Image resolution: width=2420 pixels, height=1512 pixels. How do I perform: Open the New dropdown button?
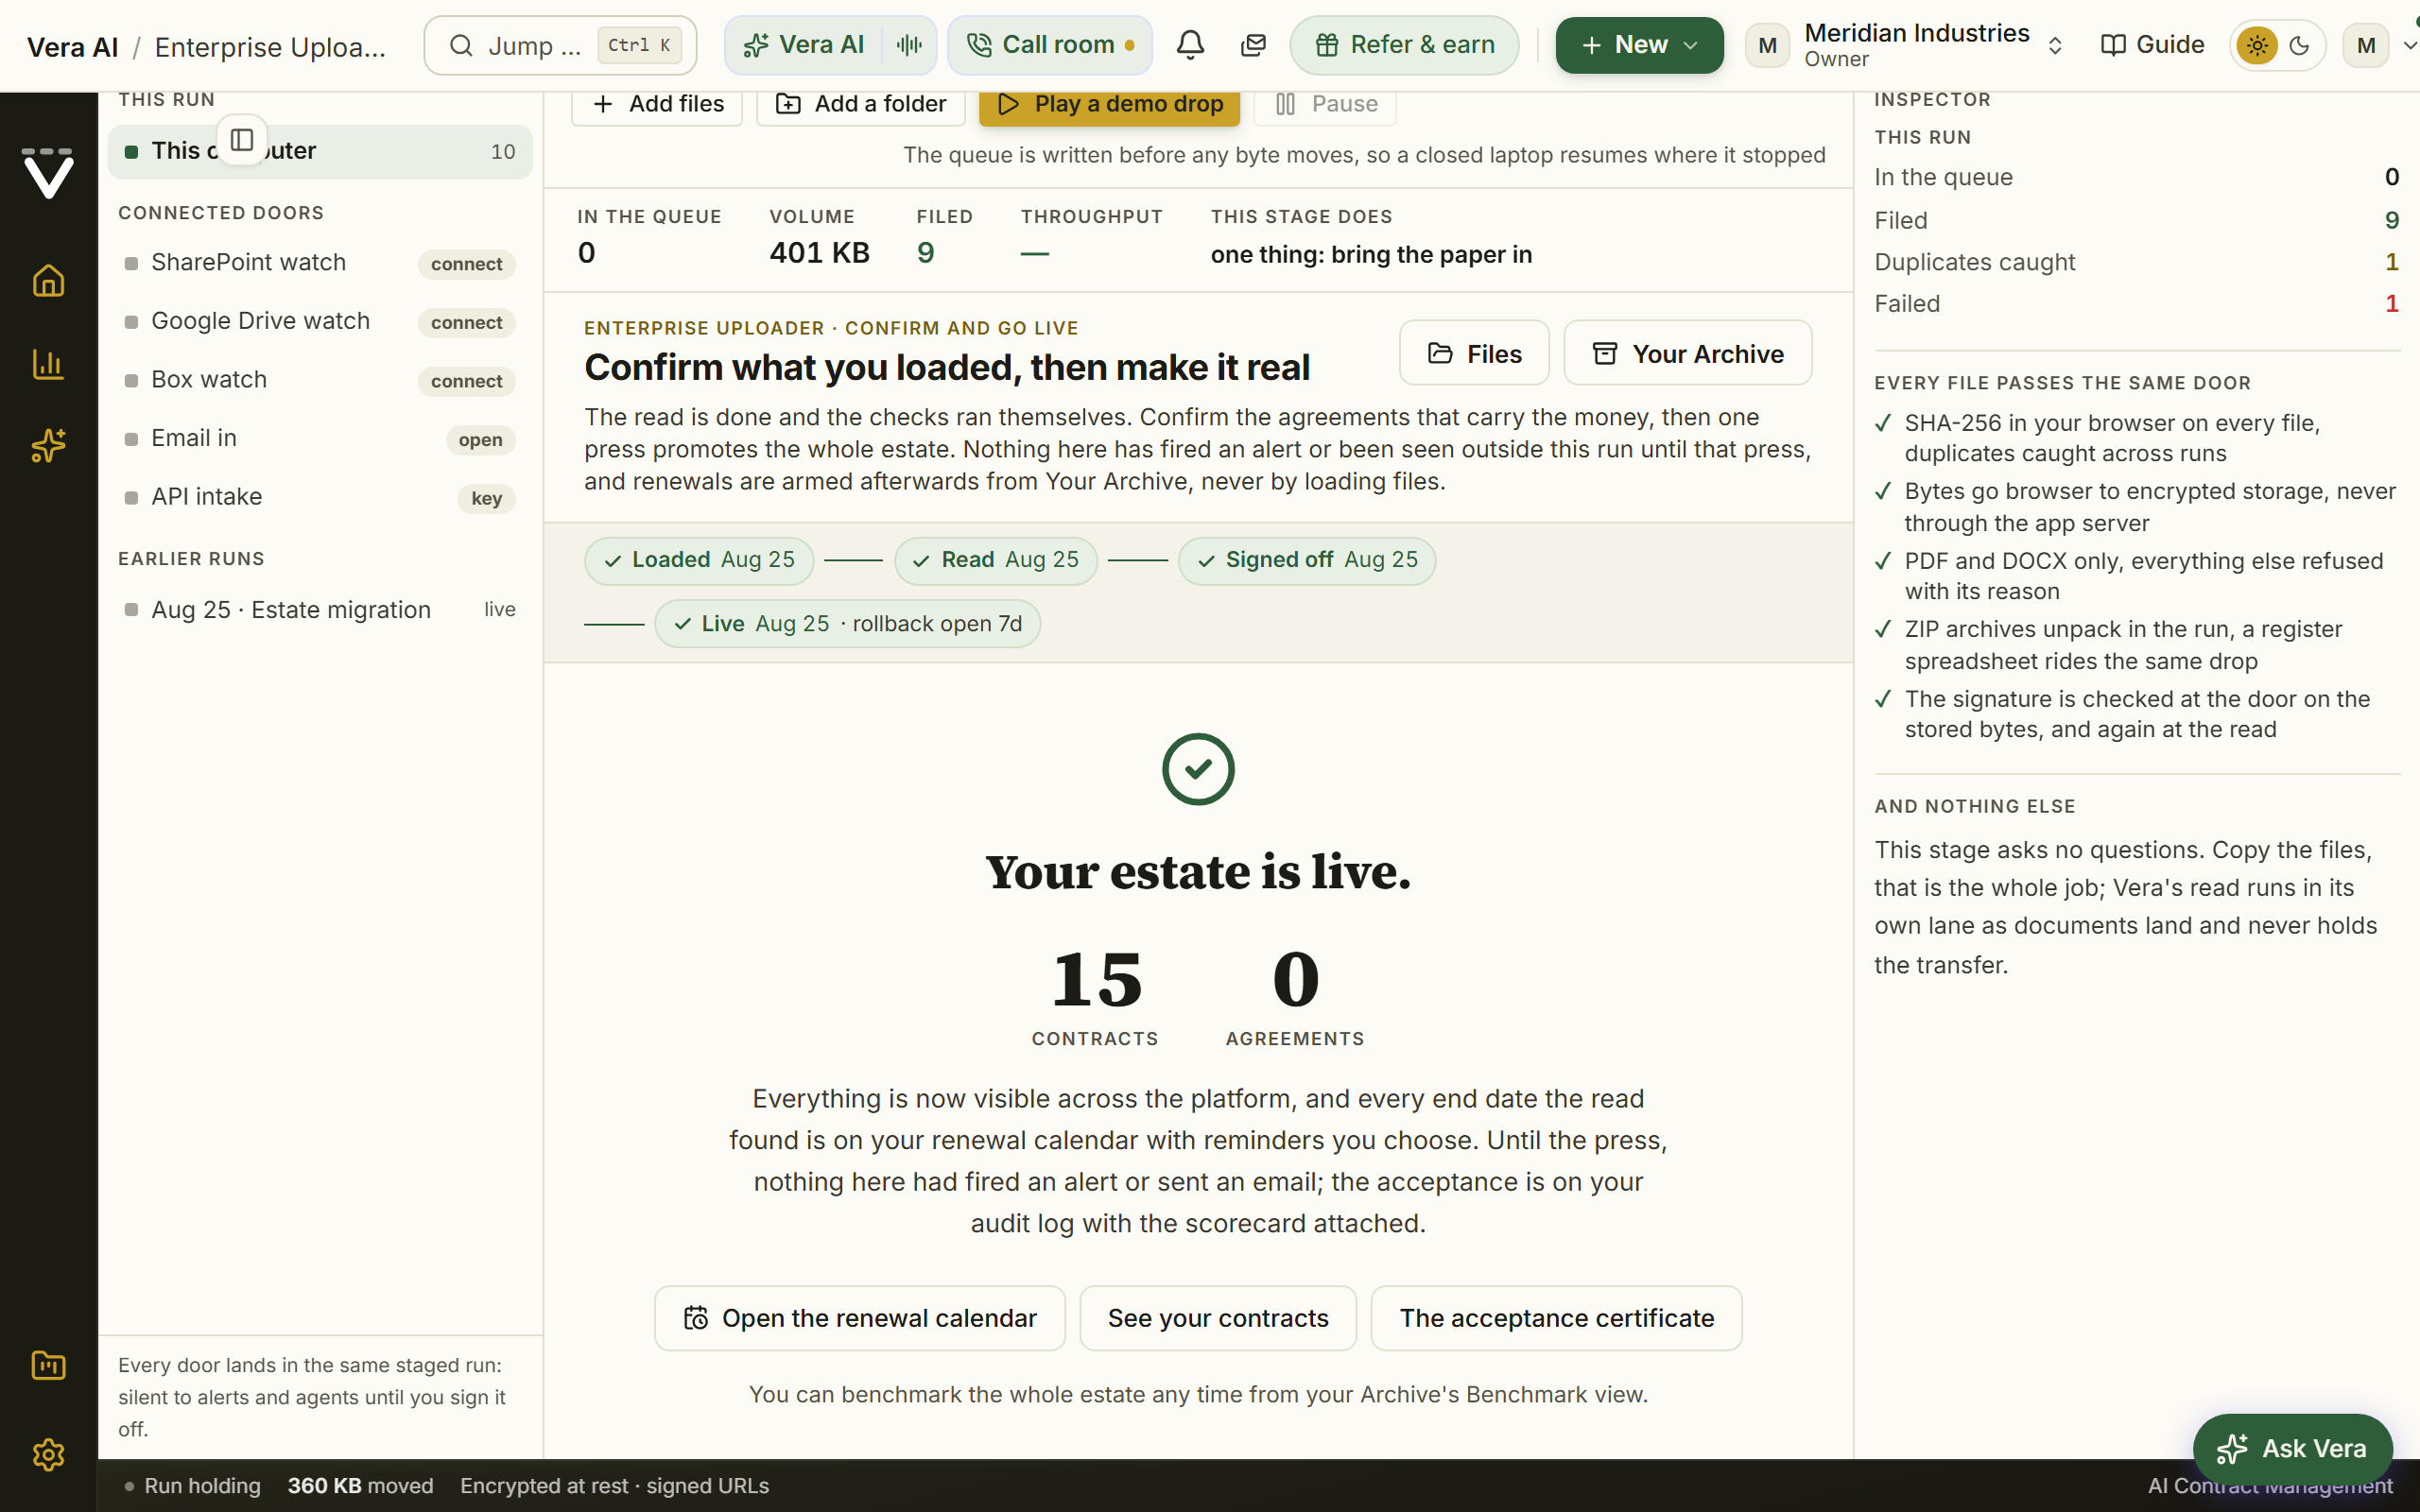(x=1639, y=45)
